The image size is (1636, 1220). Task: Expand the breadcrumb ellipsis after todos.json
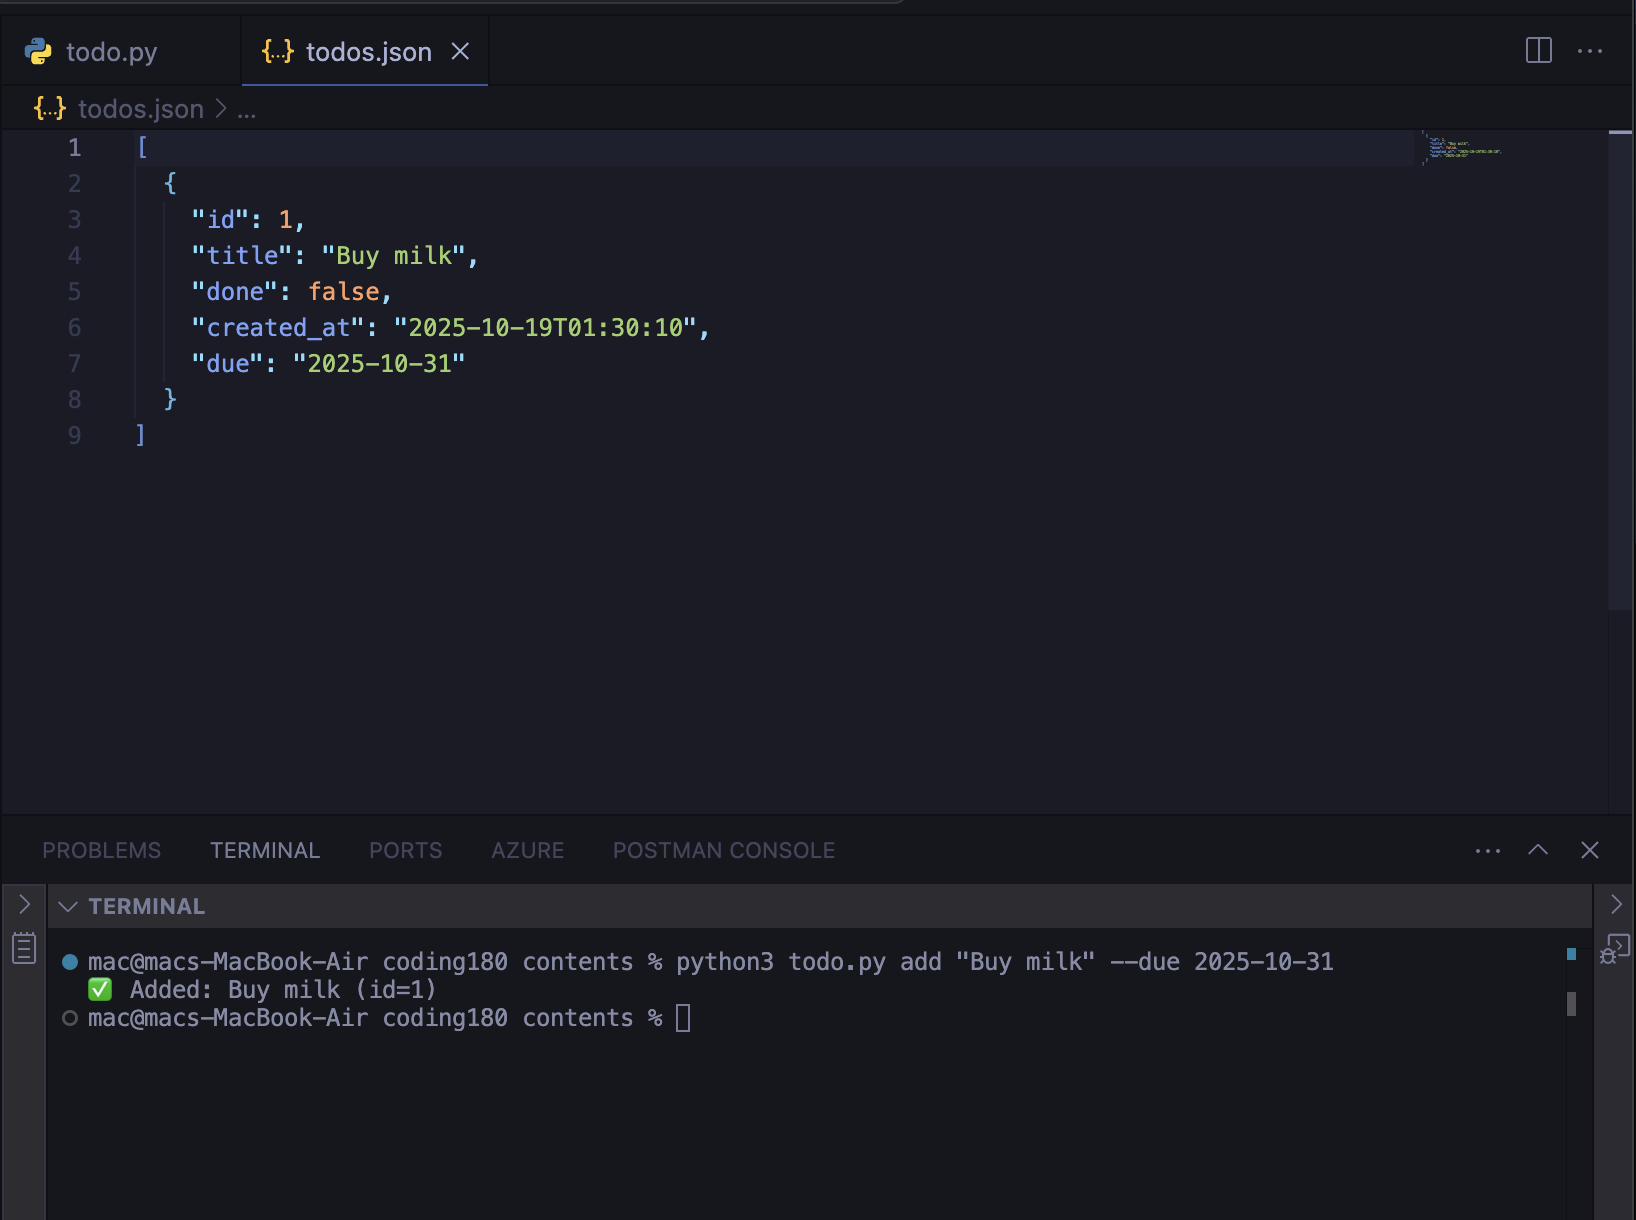[247, 109]
